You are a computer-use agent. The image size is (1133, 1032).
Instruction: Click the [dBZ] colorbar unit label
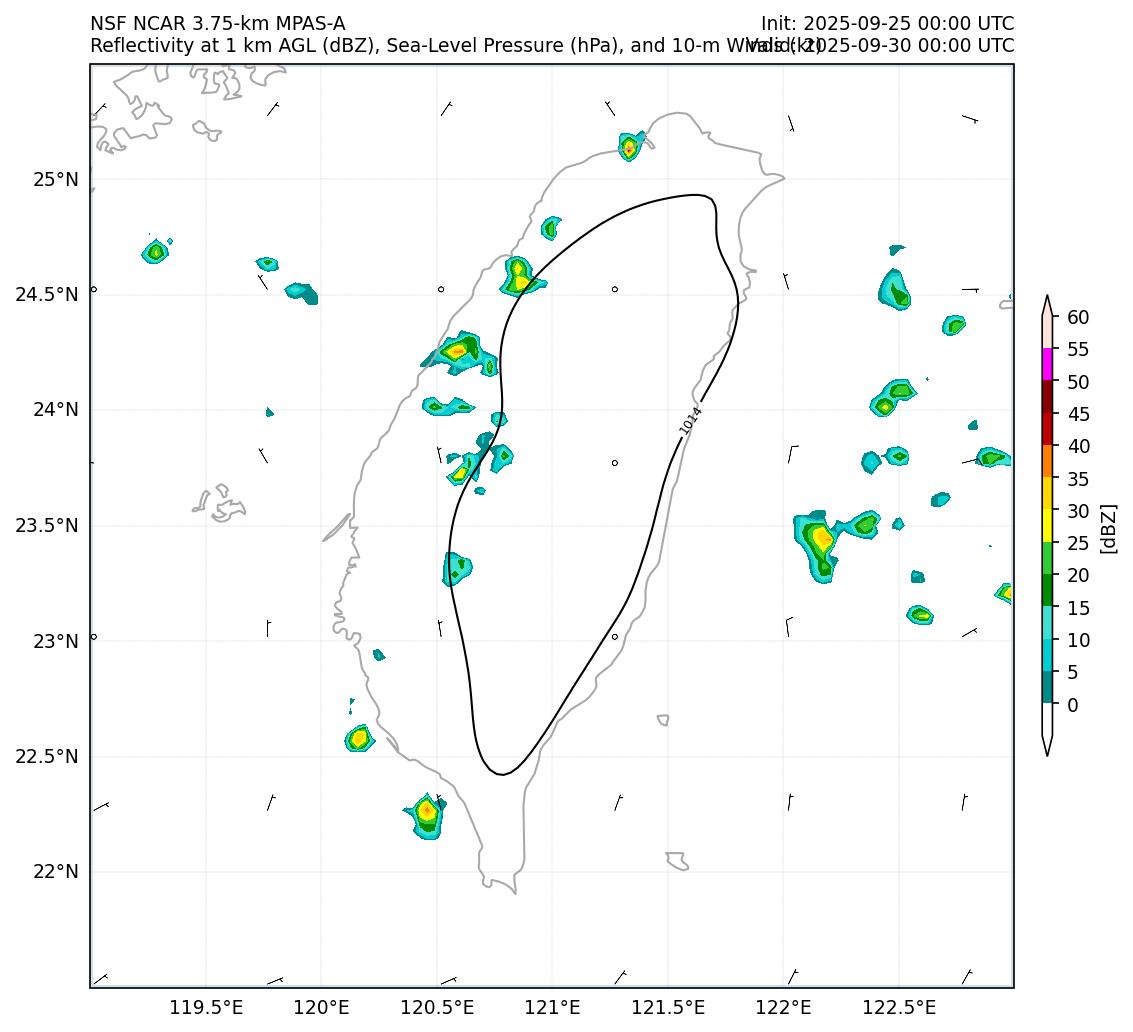(1107, 527)
